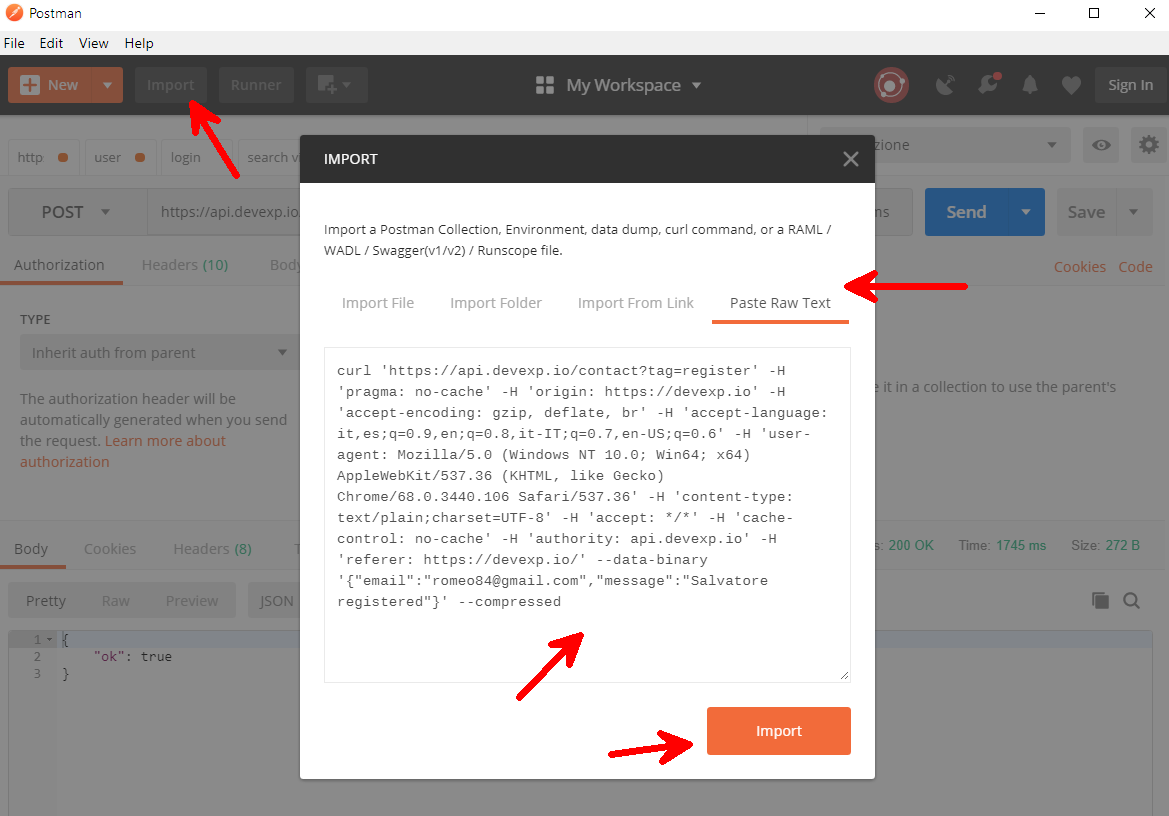1169x816 pixels.
Task: Expand the Save button dropdown arrow
Action: pyautogui.click(x=1133, y=212)
